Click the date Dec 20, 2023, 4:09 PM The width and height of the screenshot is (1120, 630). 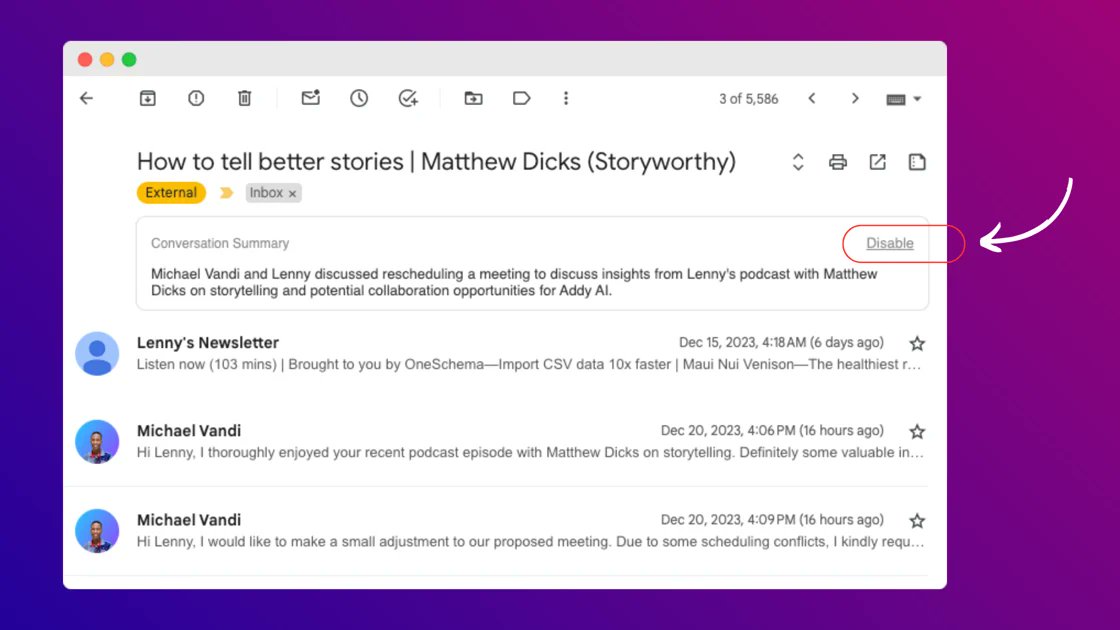[x=772, y=520]
